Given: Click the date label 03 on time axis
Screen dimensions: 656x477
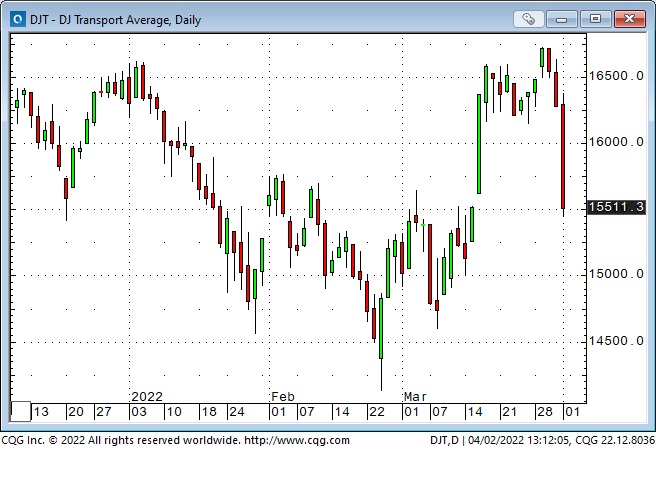Looking at the screenshot, I should (139, 412).
